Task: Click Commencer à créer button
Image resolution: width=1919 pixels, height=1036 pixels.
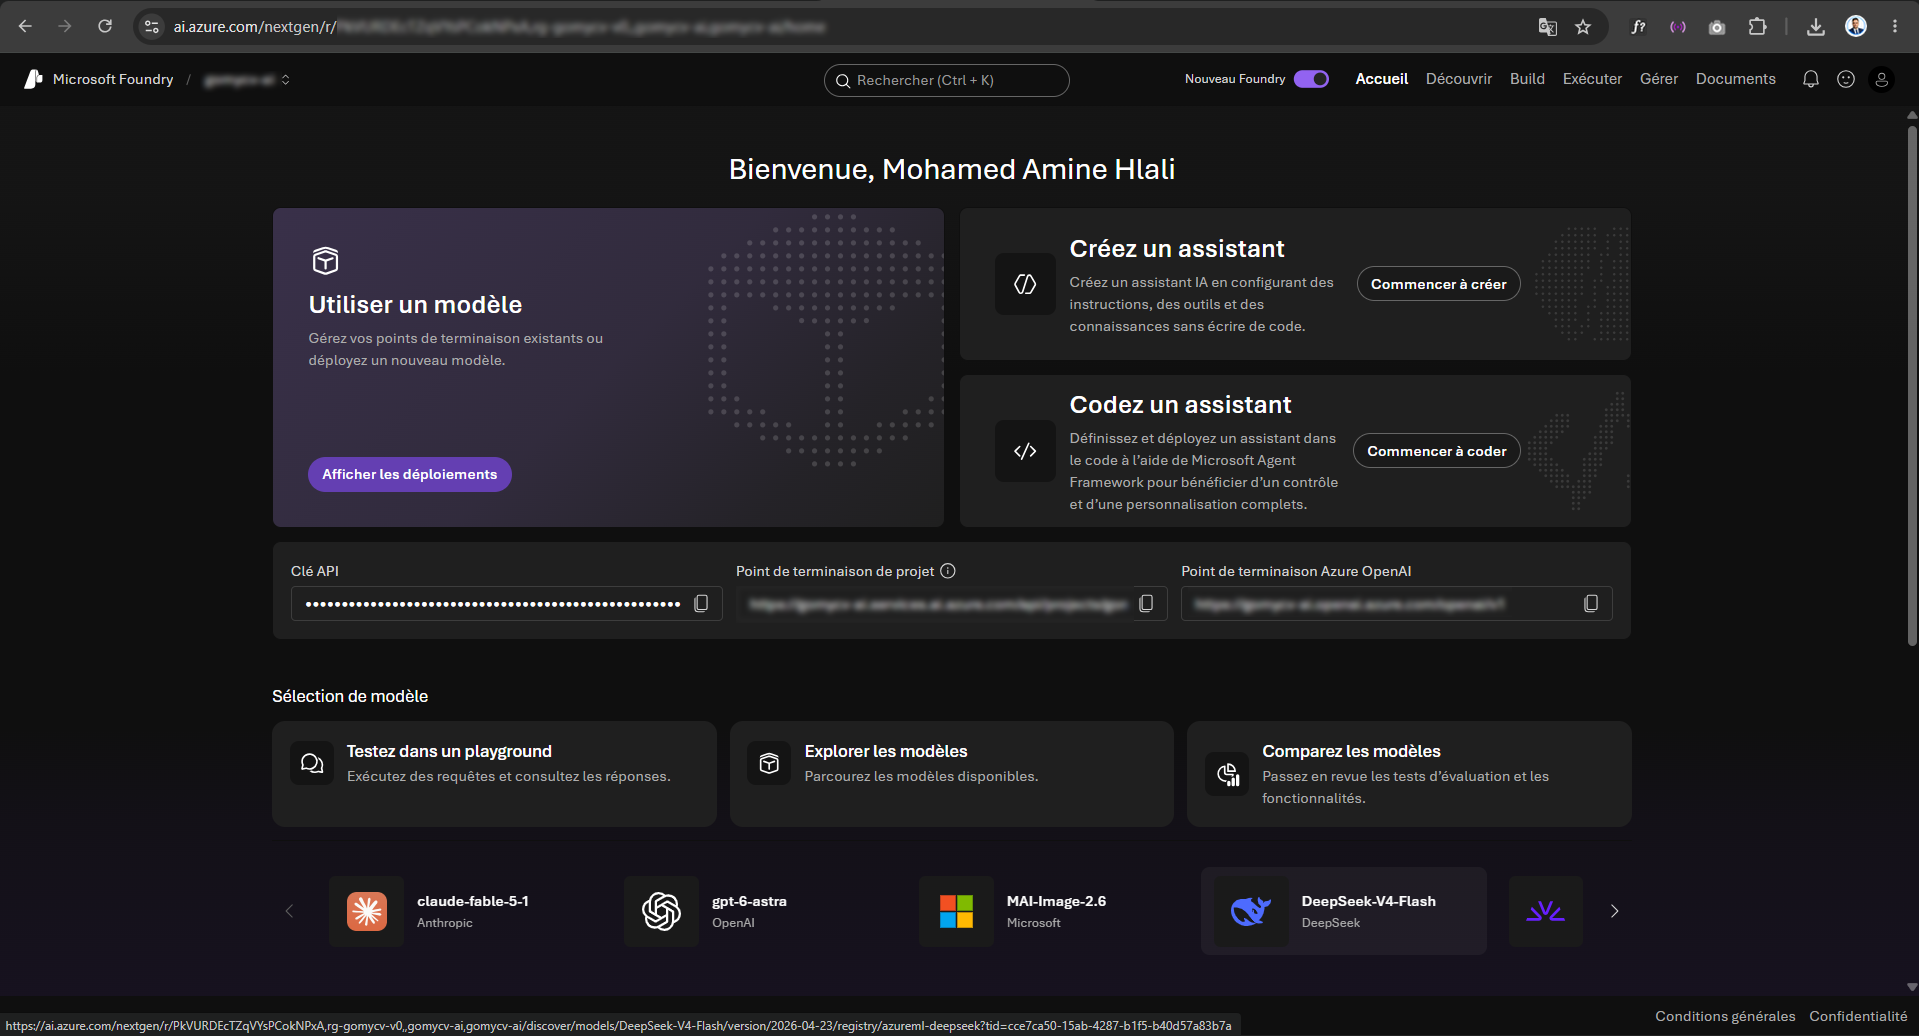Action: pyautogui.click(x=1438, y=284)
